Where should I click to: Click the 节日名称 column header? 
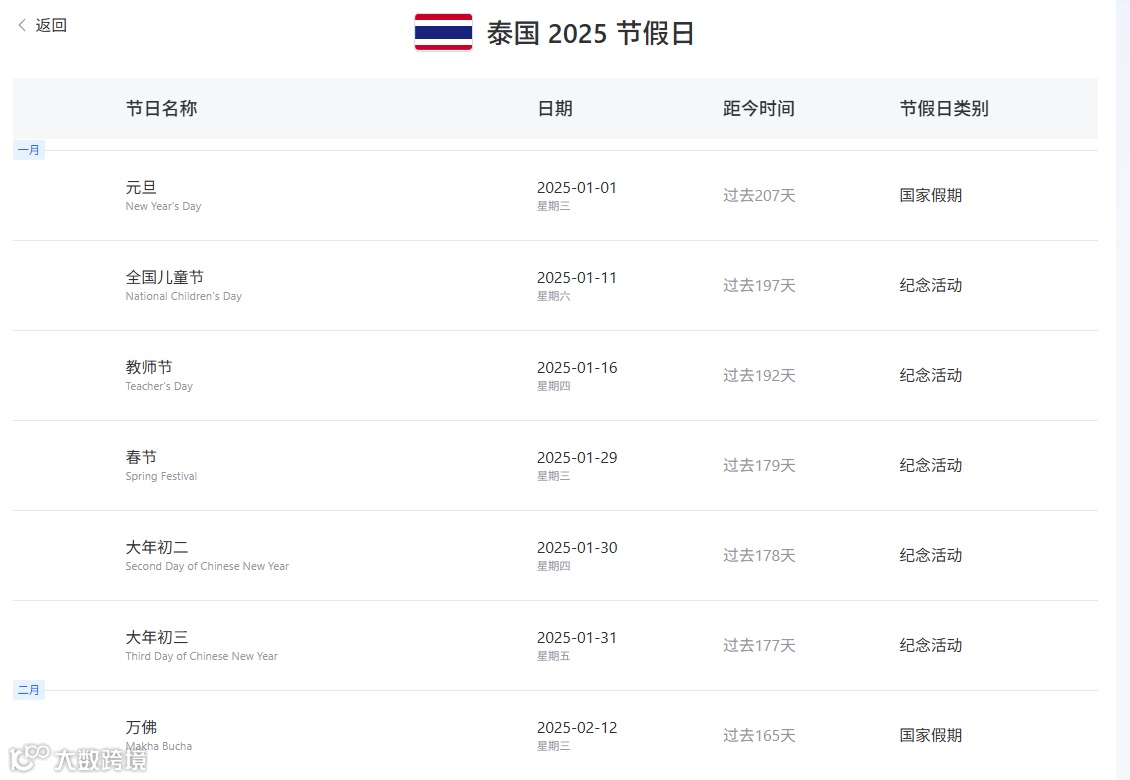pyautogui.click(x=161, y=108)
